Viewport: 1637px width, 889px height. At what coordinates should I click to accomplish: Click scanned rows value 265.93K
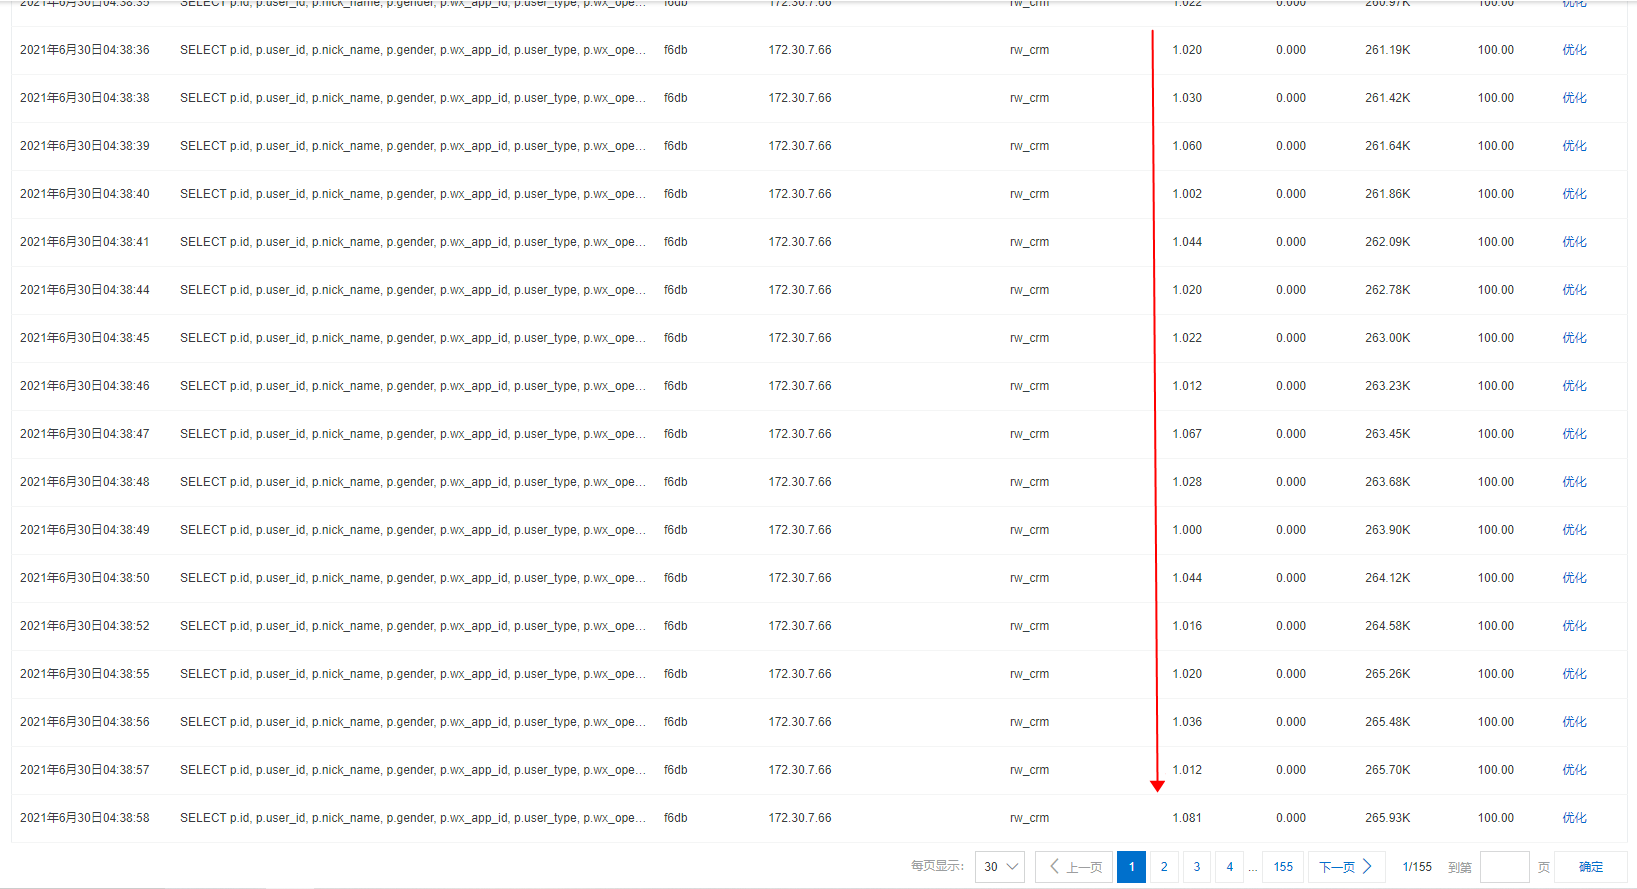pos(1388,818)
